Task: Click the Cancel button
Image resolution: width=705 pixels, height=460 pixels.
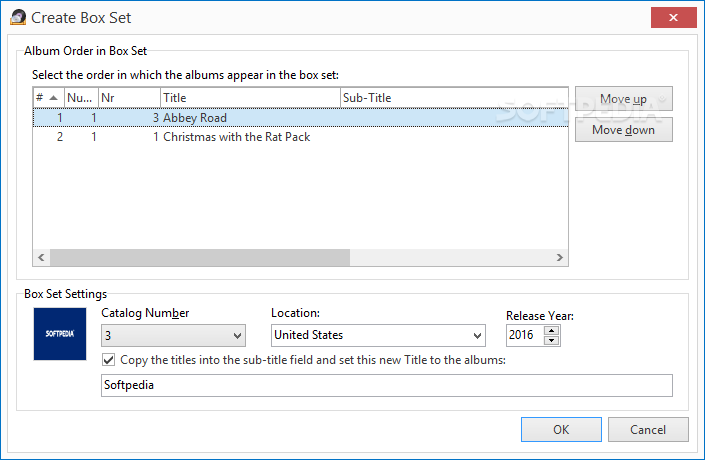Action: (x=648, y=429)
